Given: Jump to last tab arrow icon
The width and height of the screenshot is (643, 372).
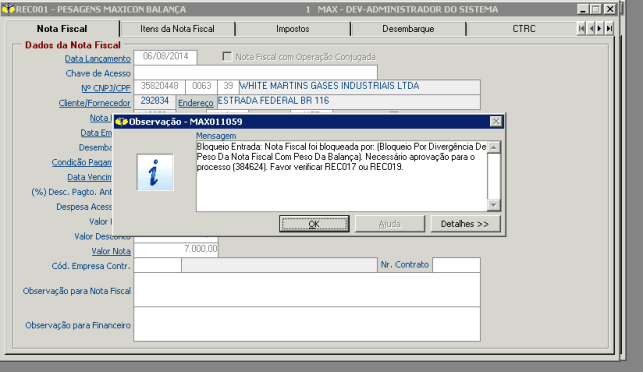Looking at the screenshot, I should coord(609,29).
